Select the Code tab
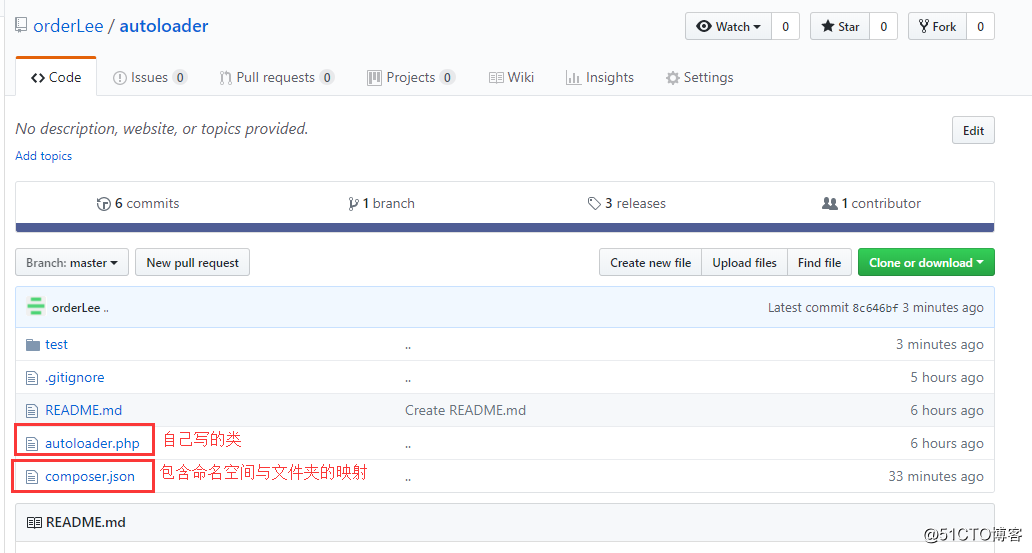Viewport: 1032px width, 553px height. coord(56,77)
